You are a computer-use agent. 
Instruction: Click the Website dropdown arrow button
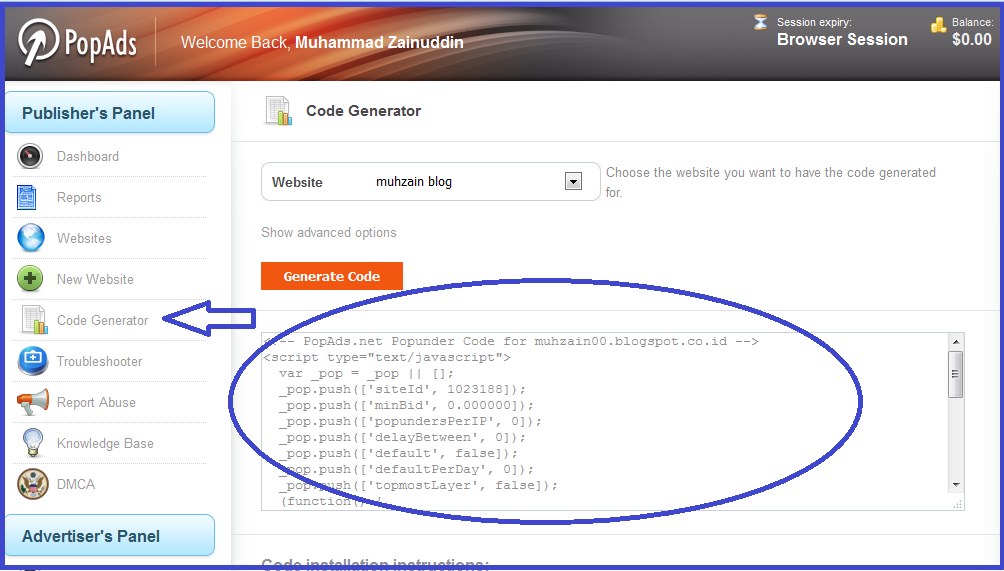point(573,182)
